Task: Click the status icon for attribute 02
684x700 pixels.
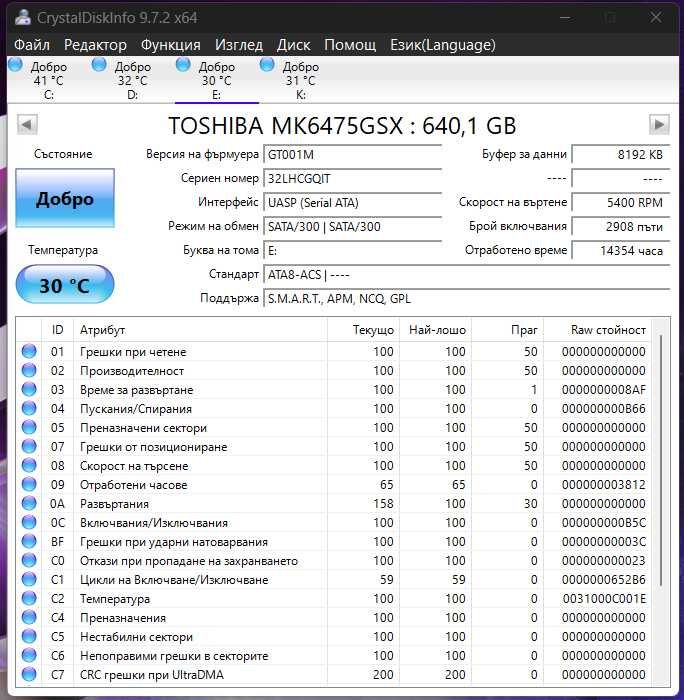Action: [x=29, y=370]
